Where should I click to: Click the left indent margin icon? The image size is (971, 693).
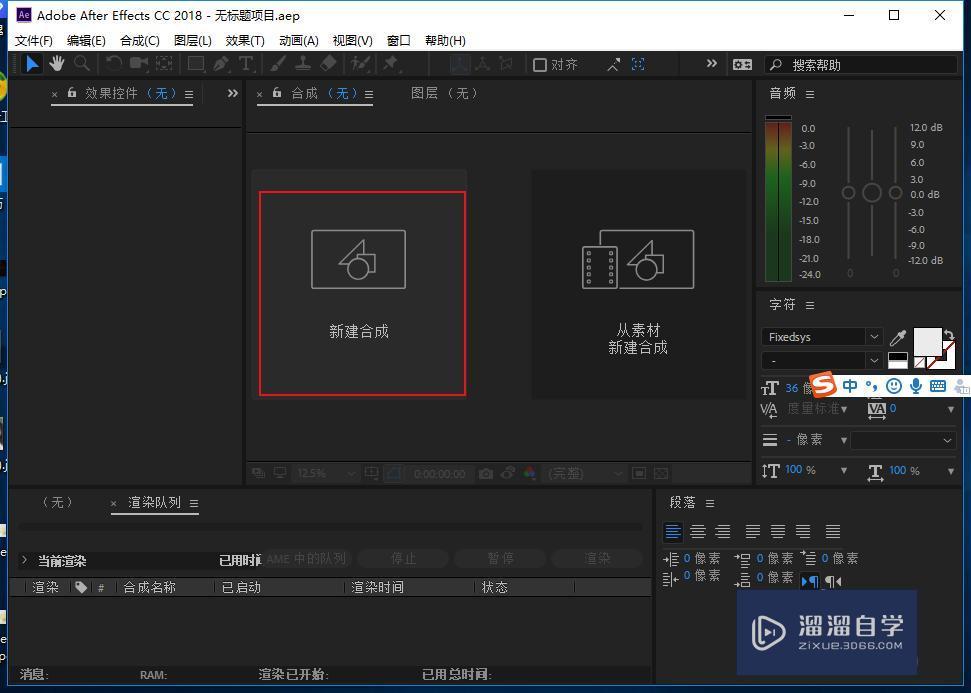pyautogui.click(x=671, y=559)
